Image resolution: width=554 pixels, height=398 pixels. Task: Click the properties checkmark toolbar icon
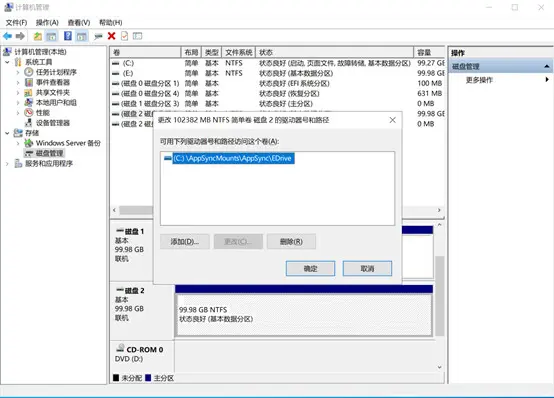124,36
